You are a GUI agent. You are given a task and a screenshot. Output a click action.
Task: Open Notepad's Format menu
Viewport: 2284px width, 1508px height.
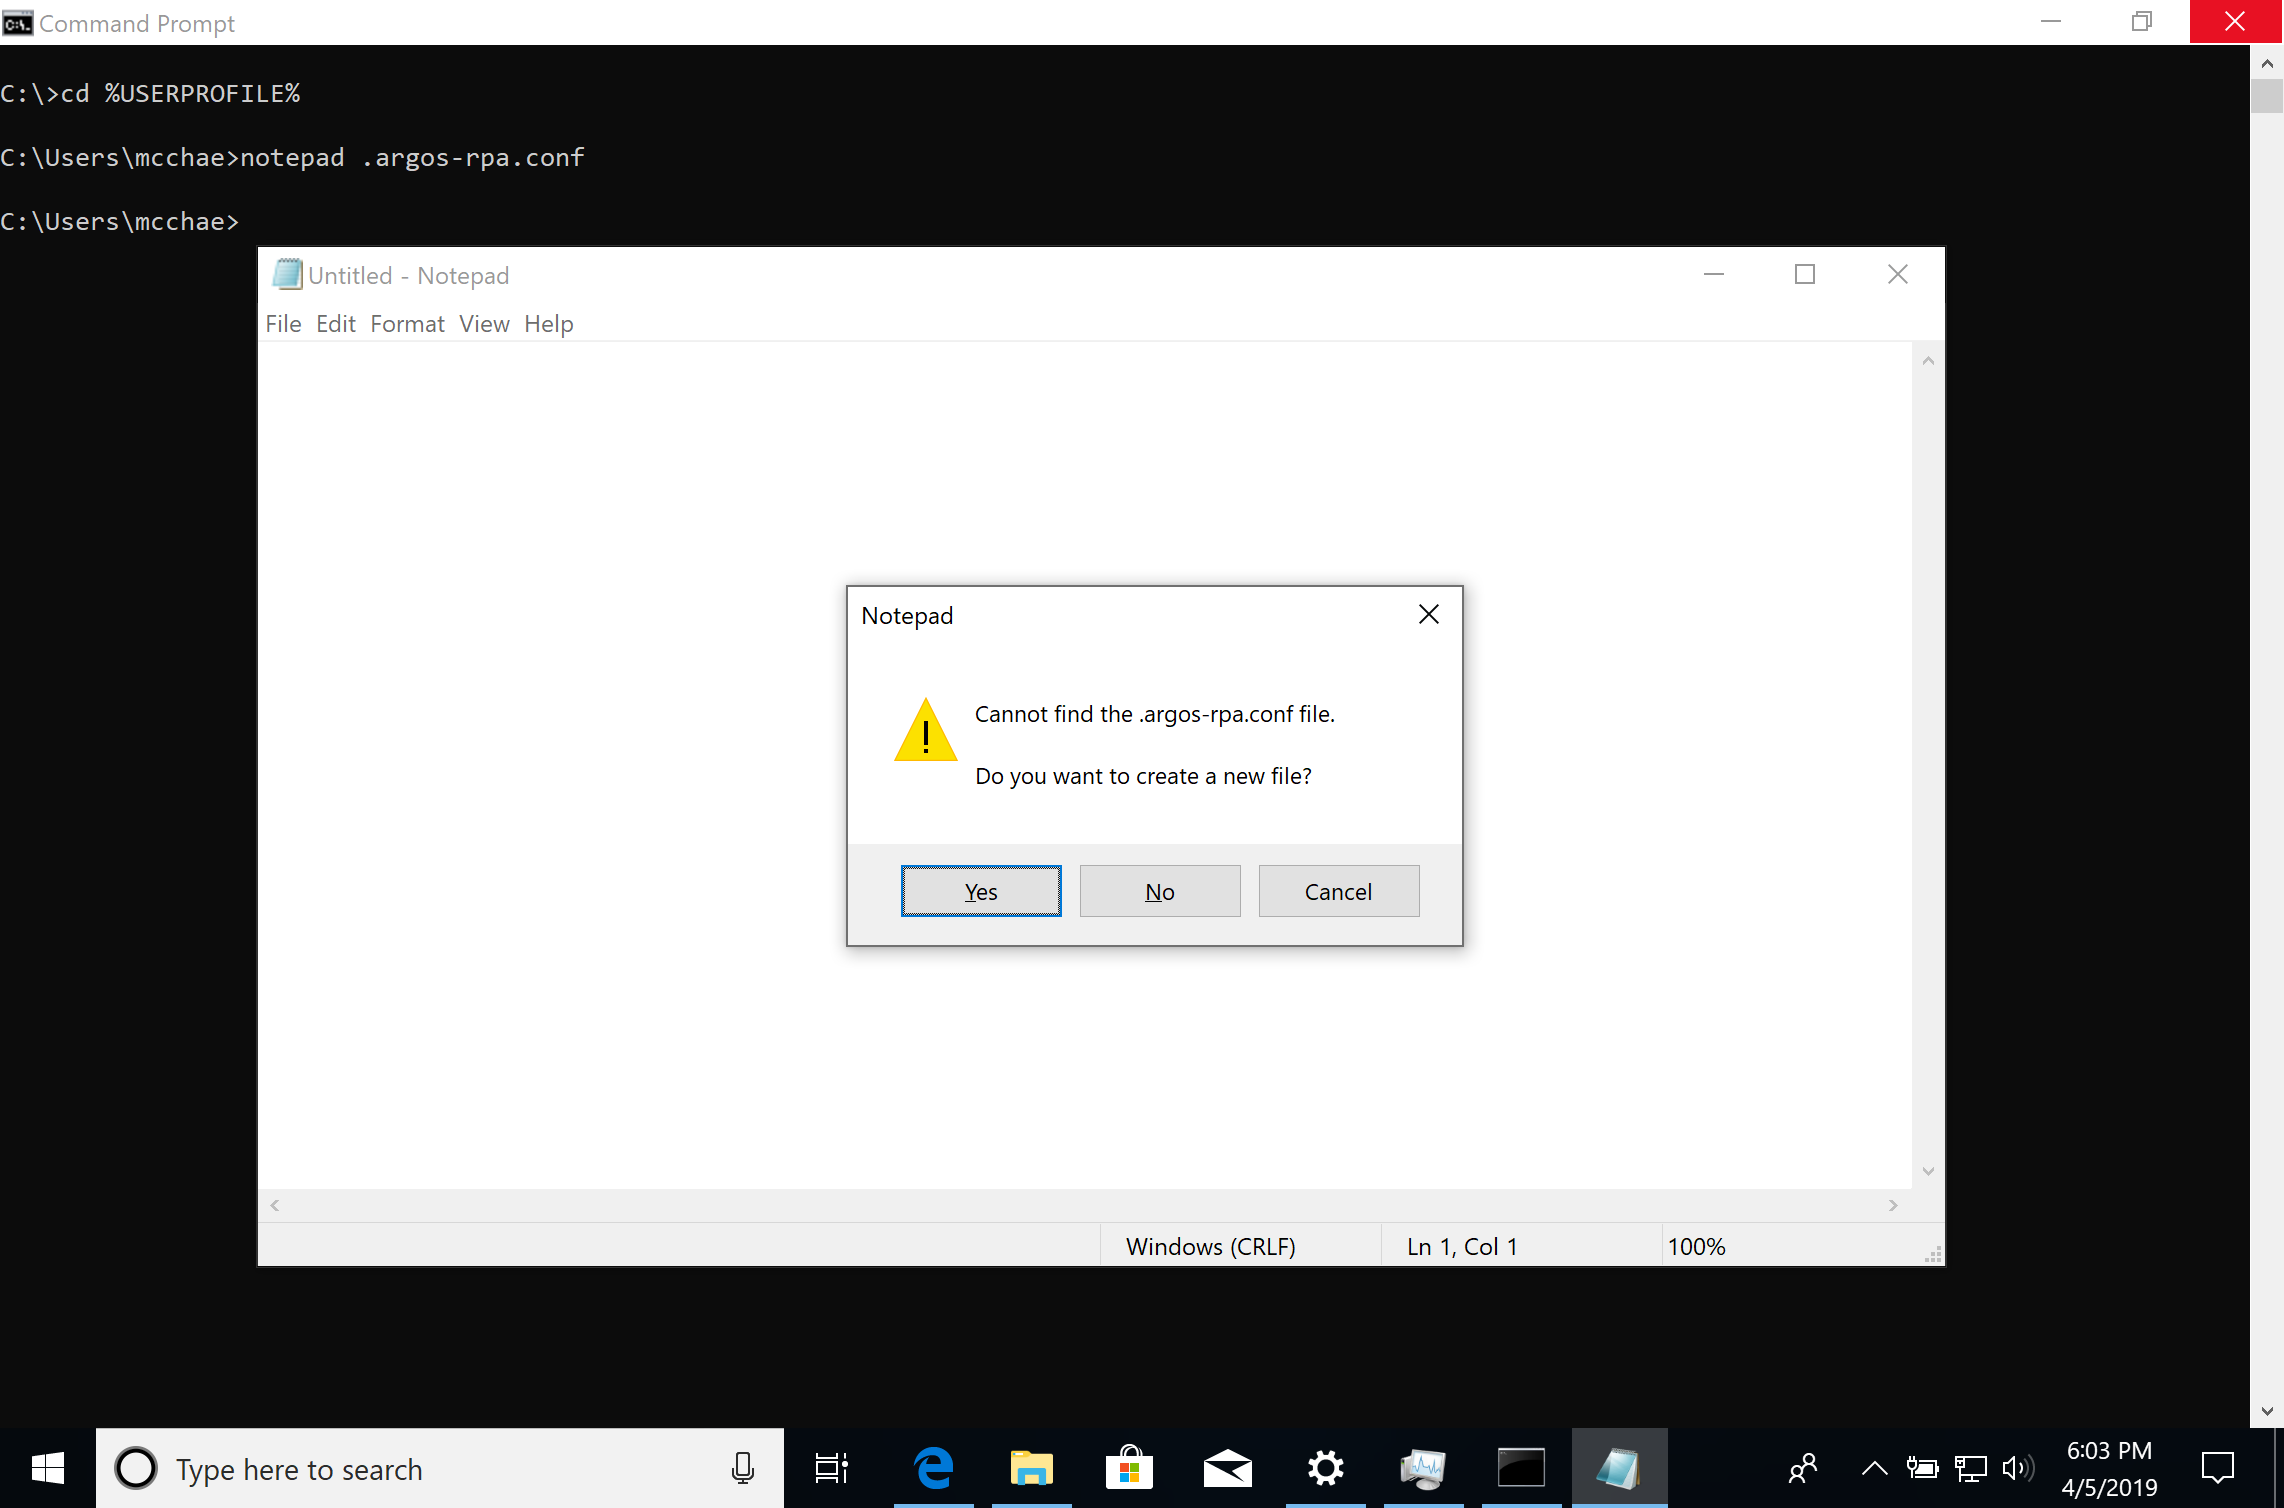click(407, 324)
